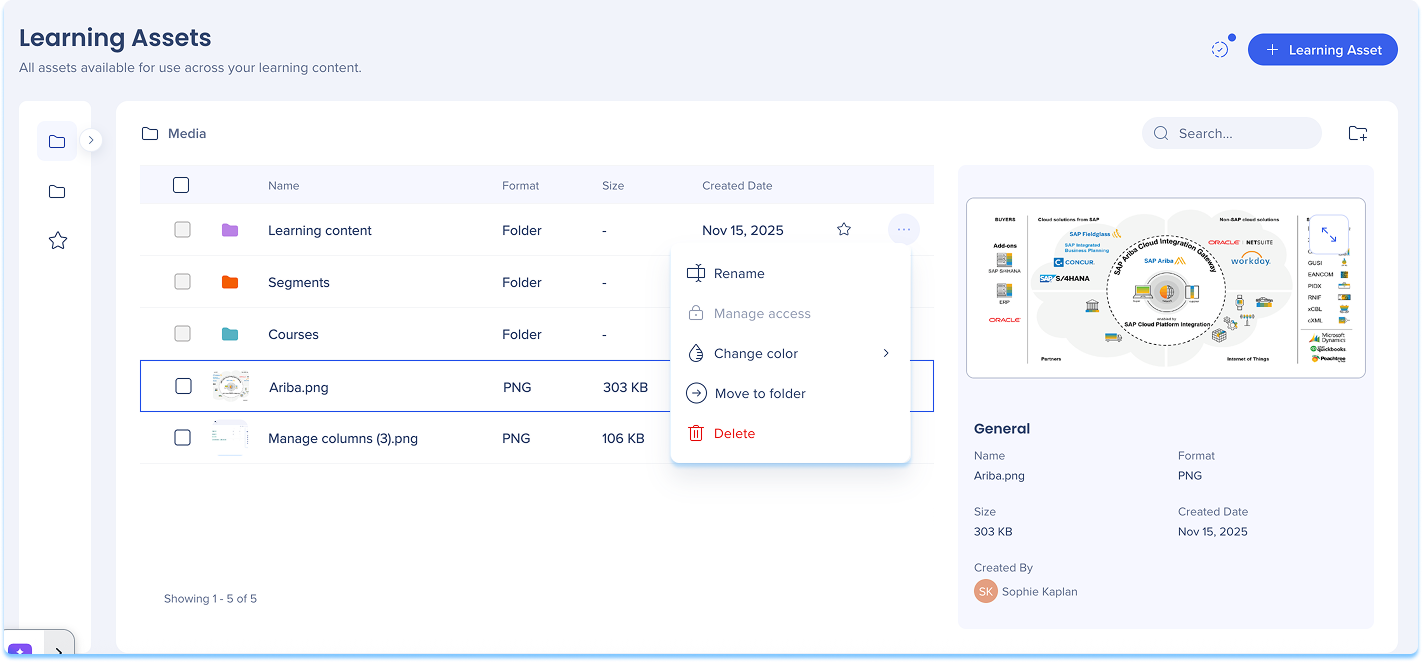Click the bottom-left panel expand arrow

(x=59, y=651)
